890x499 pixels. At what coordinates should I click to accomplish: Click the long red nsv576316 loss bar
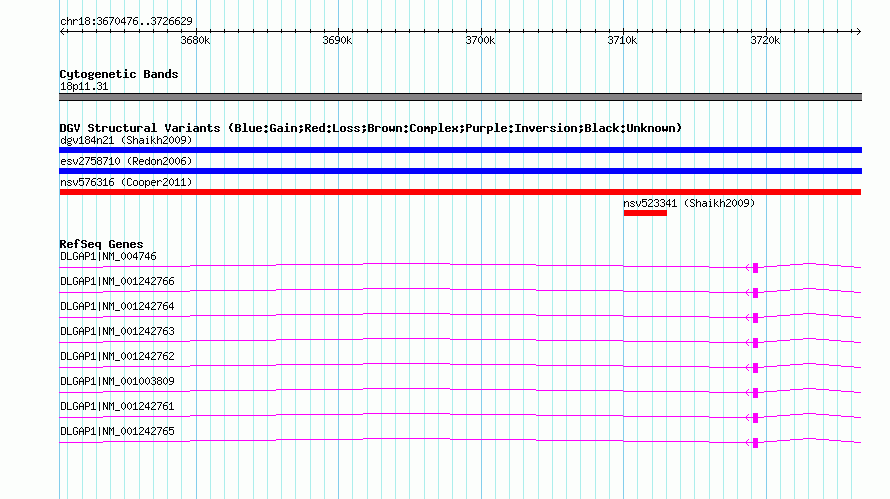point(460,192)
